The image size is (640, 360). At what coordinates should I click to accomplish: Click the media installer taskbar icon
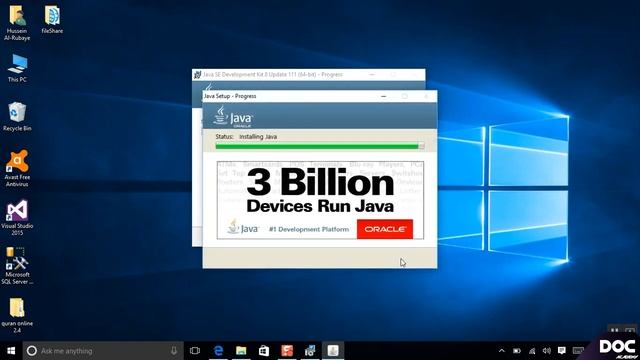coord(310,351)
